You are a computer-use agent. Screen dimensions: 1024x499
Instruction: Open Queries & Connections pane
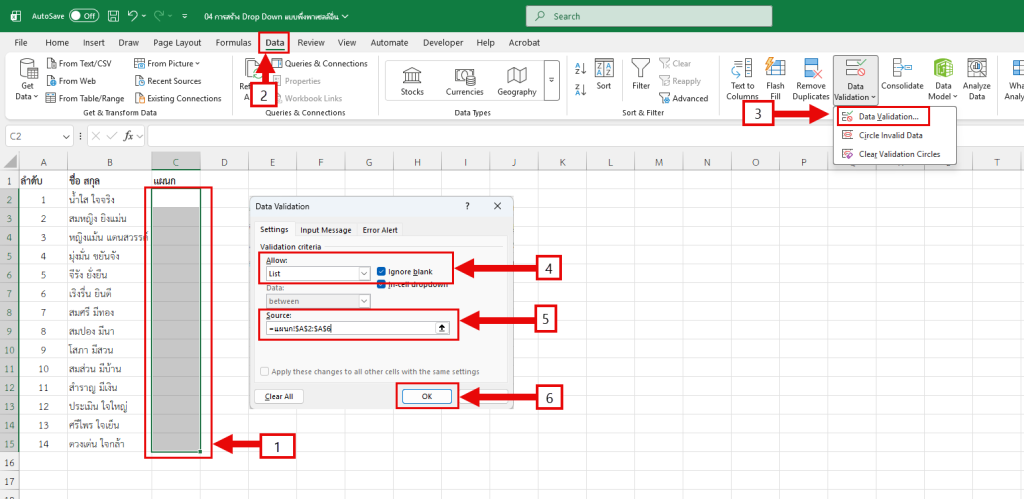pyautogui.click(x=320, y=63)
